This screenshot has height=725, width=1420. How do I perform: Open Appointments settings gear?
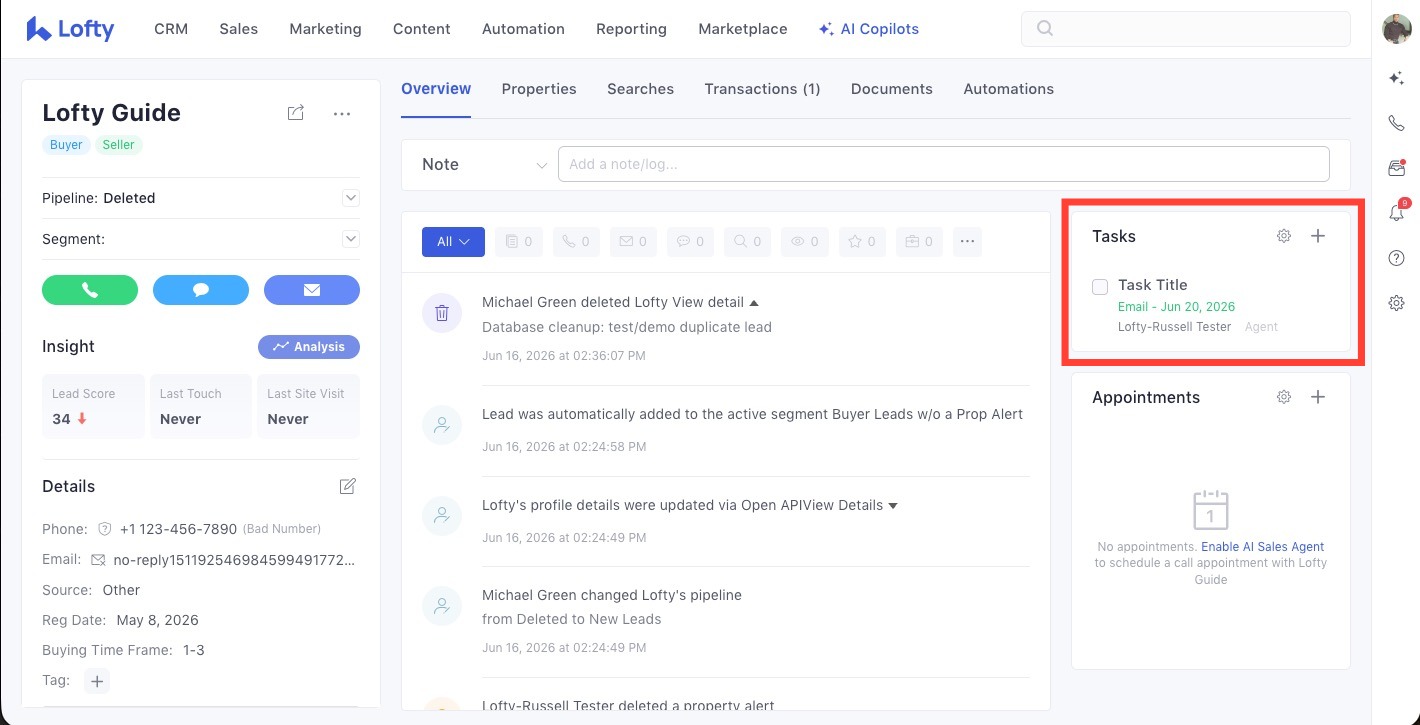click(x=1284, y=397)
